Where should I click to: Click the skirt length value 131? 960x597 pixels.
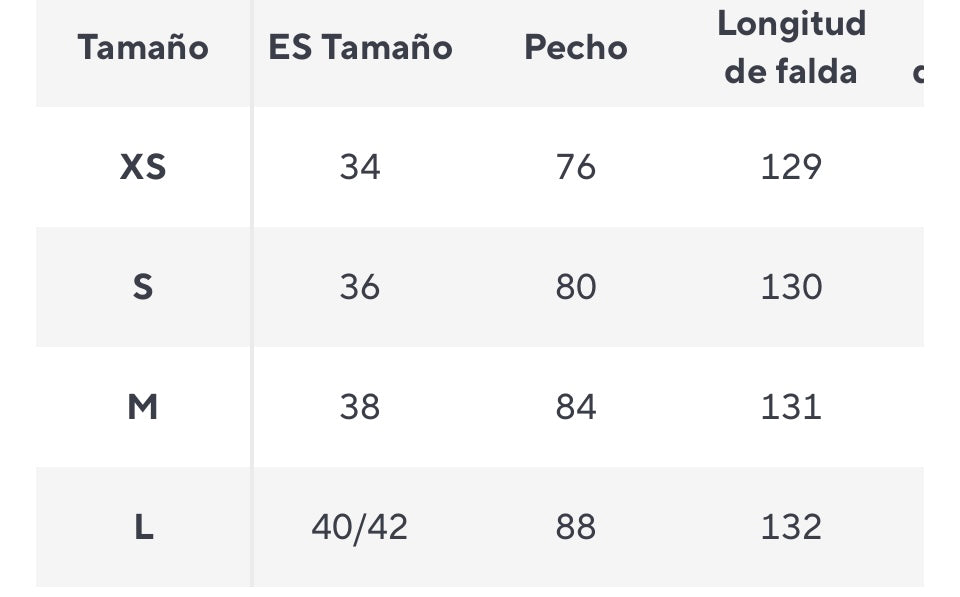pos(791,407)
